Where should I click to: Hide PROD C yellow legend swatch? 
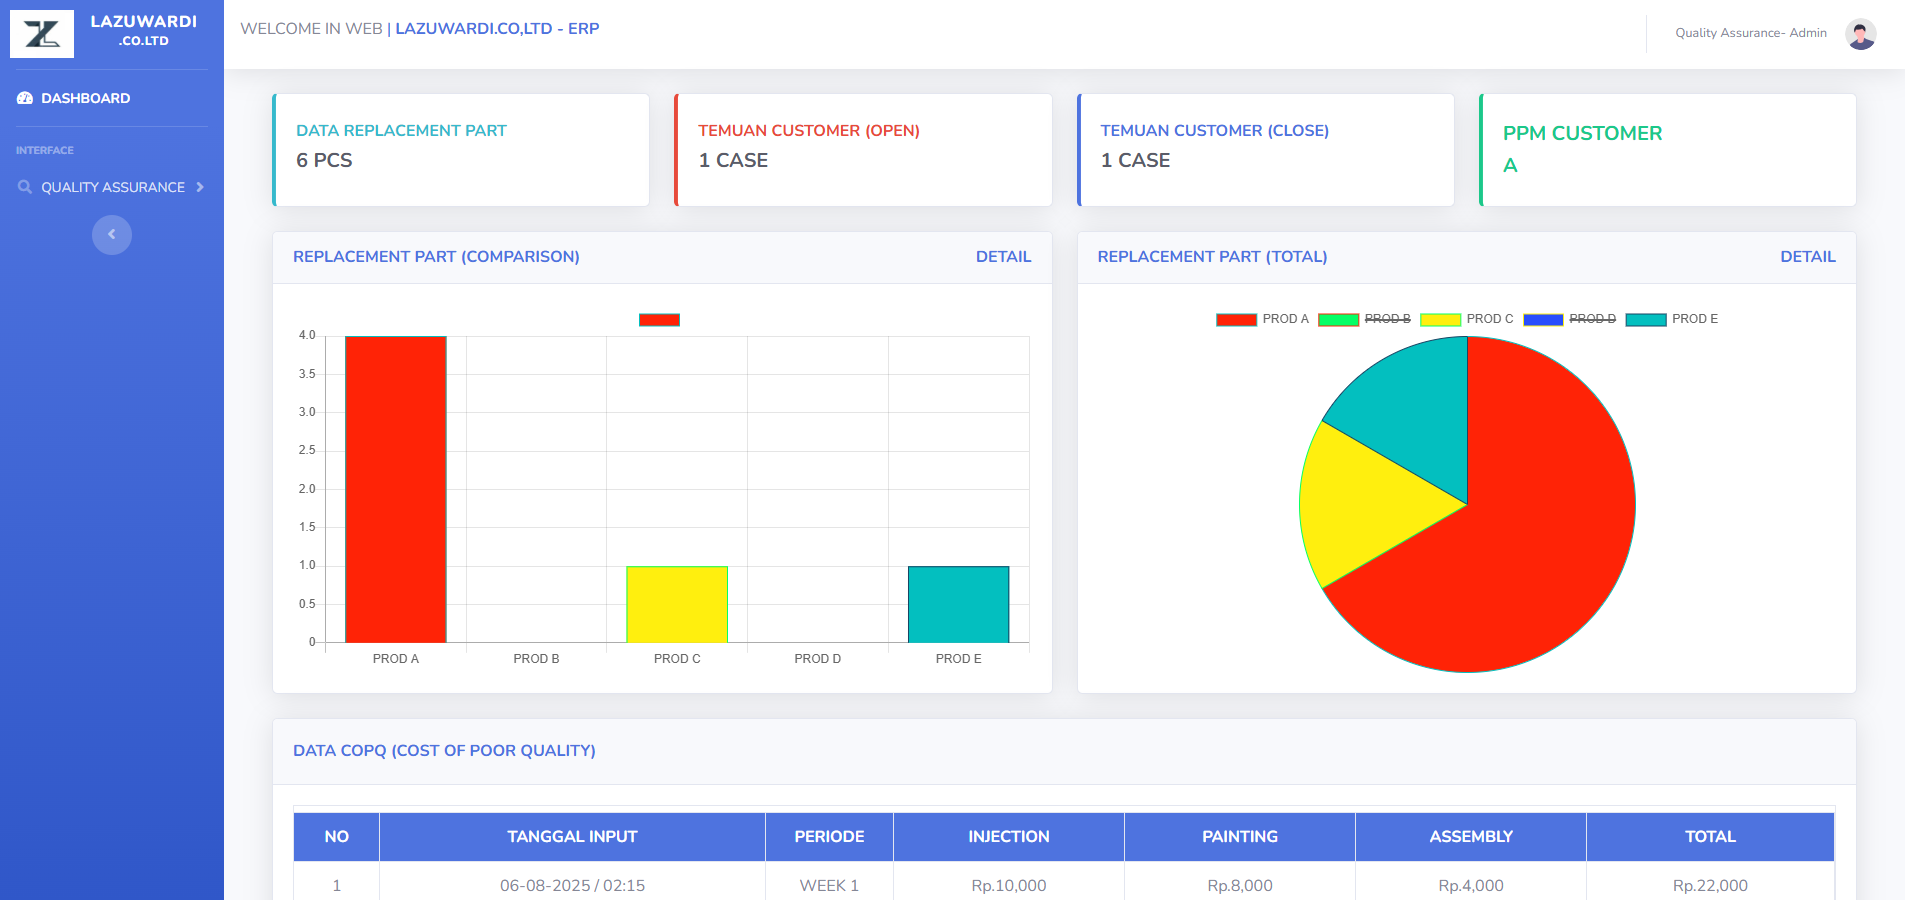pos(1440,320)
